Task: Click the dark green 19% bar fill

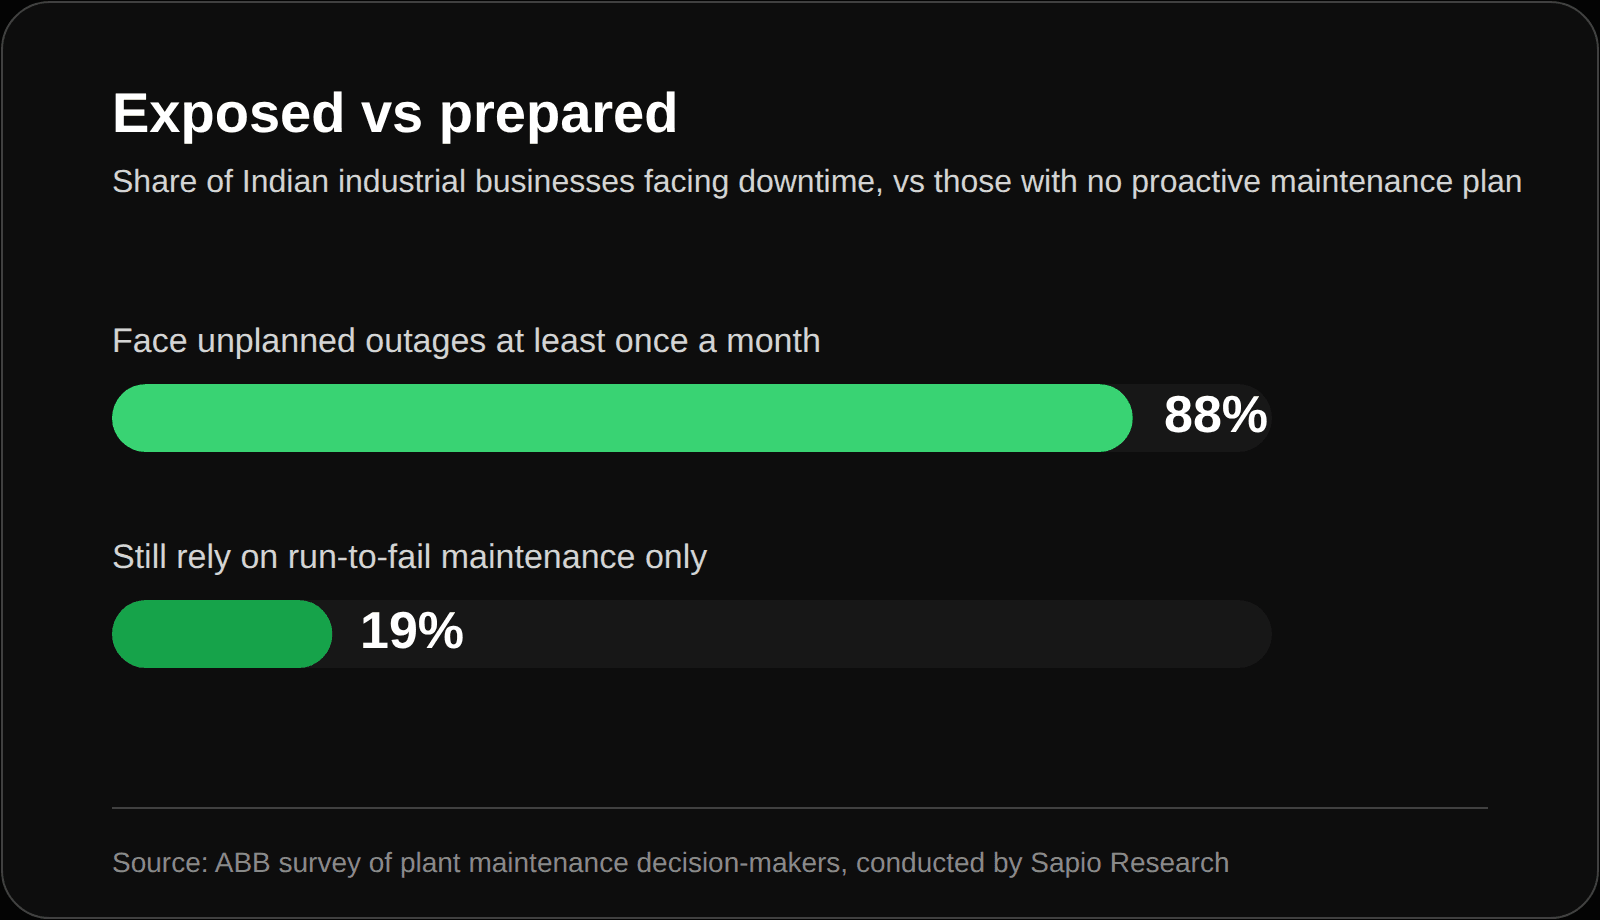Action: 222,634
